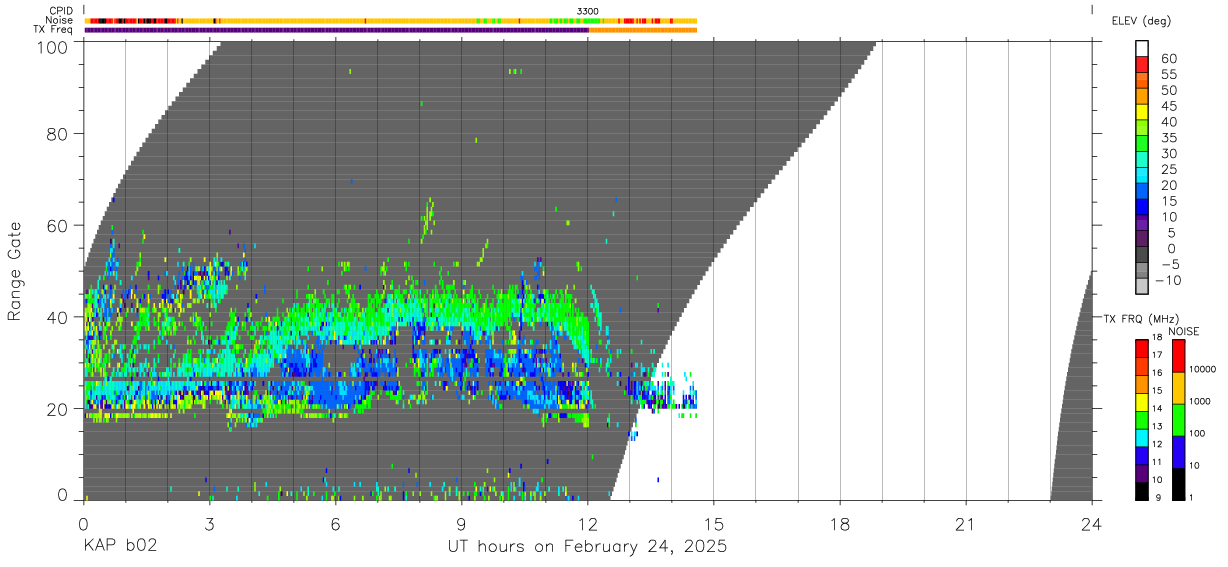The width and height of the screenshot is (1228, 567).
Task: Click the range gate tick label 80
Action: [x=58, y=134]
